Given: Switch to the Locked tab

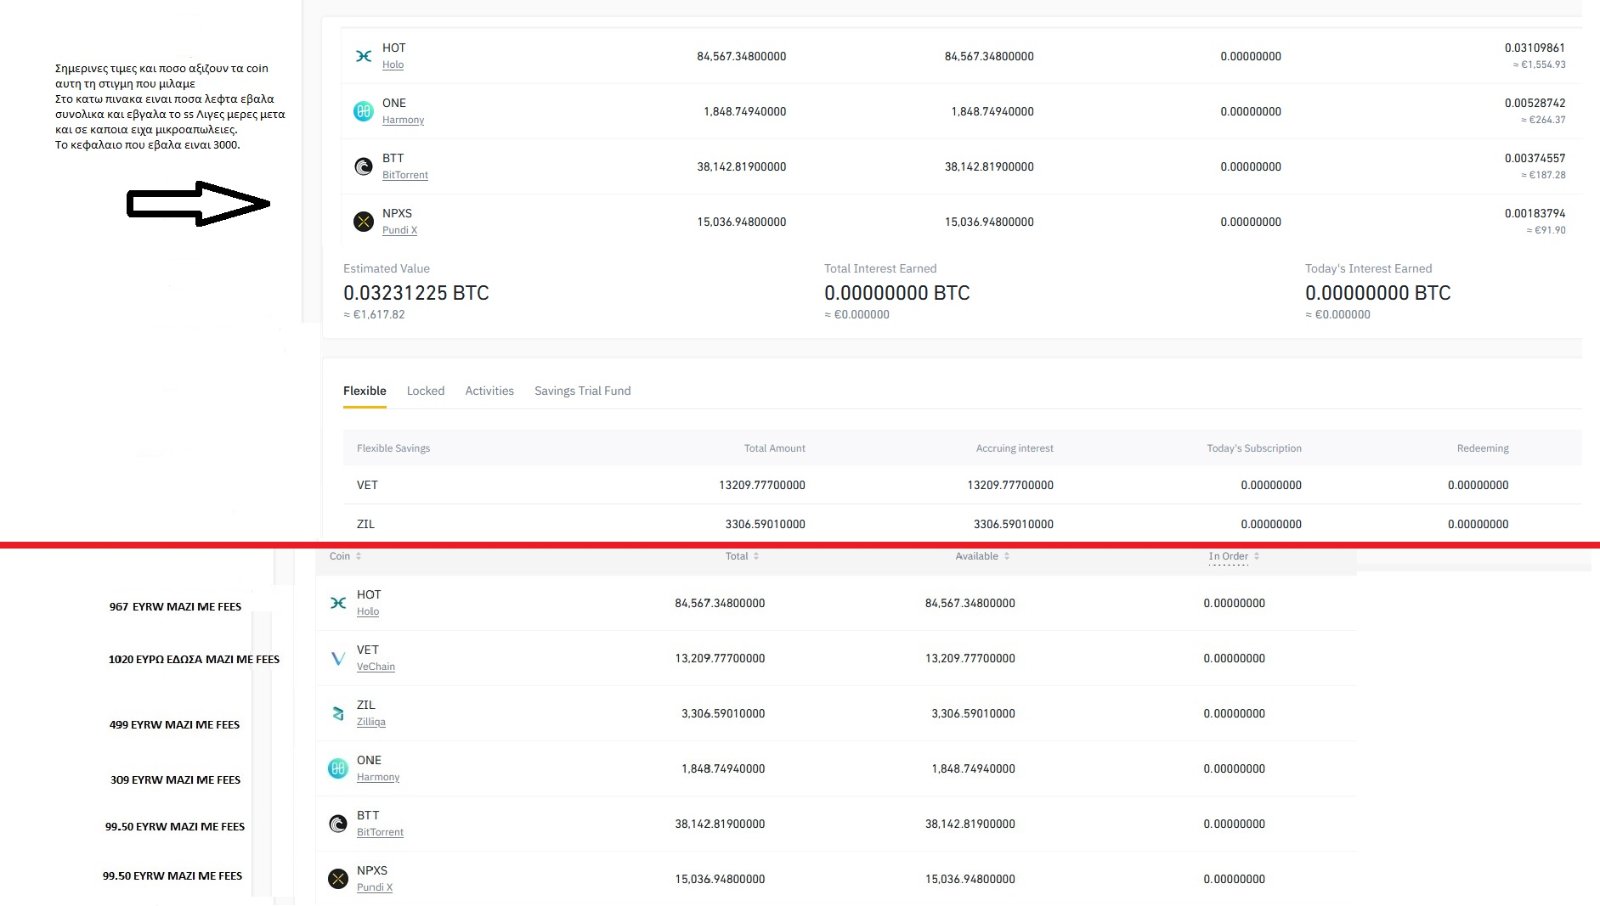Looking at the screenshot, I should click(x=426, y=391).
